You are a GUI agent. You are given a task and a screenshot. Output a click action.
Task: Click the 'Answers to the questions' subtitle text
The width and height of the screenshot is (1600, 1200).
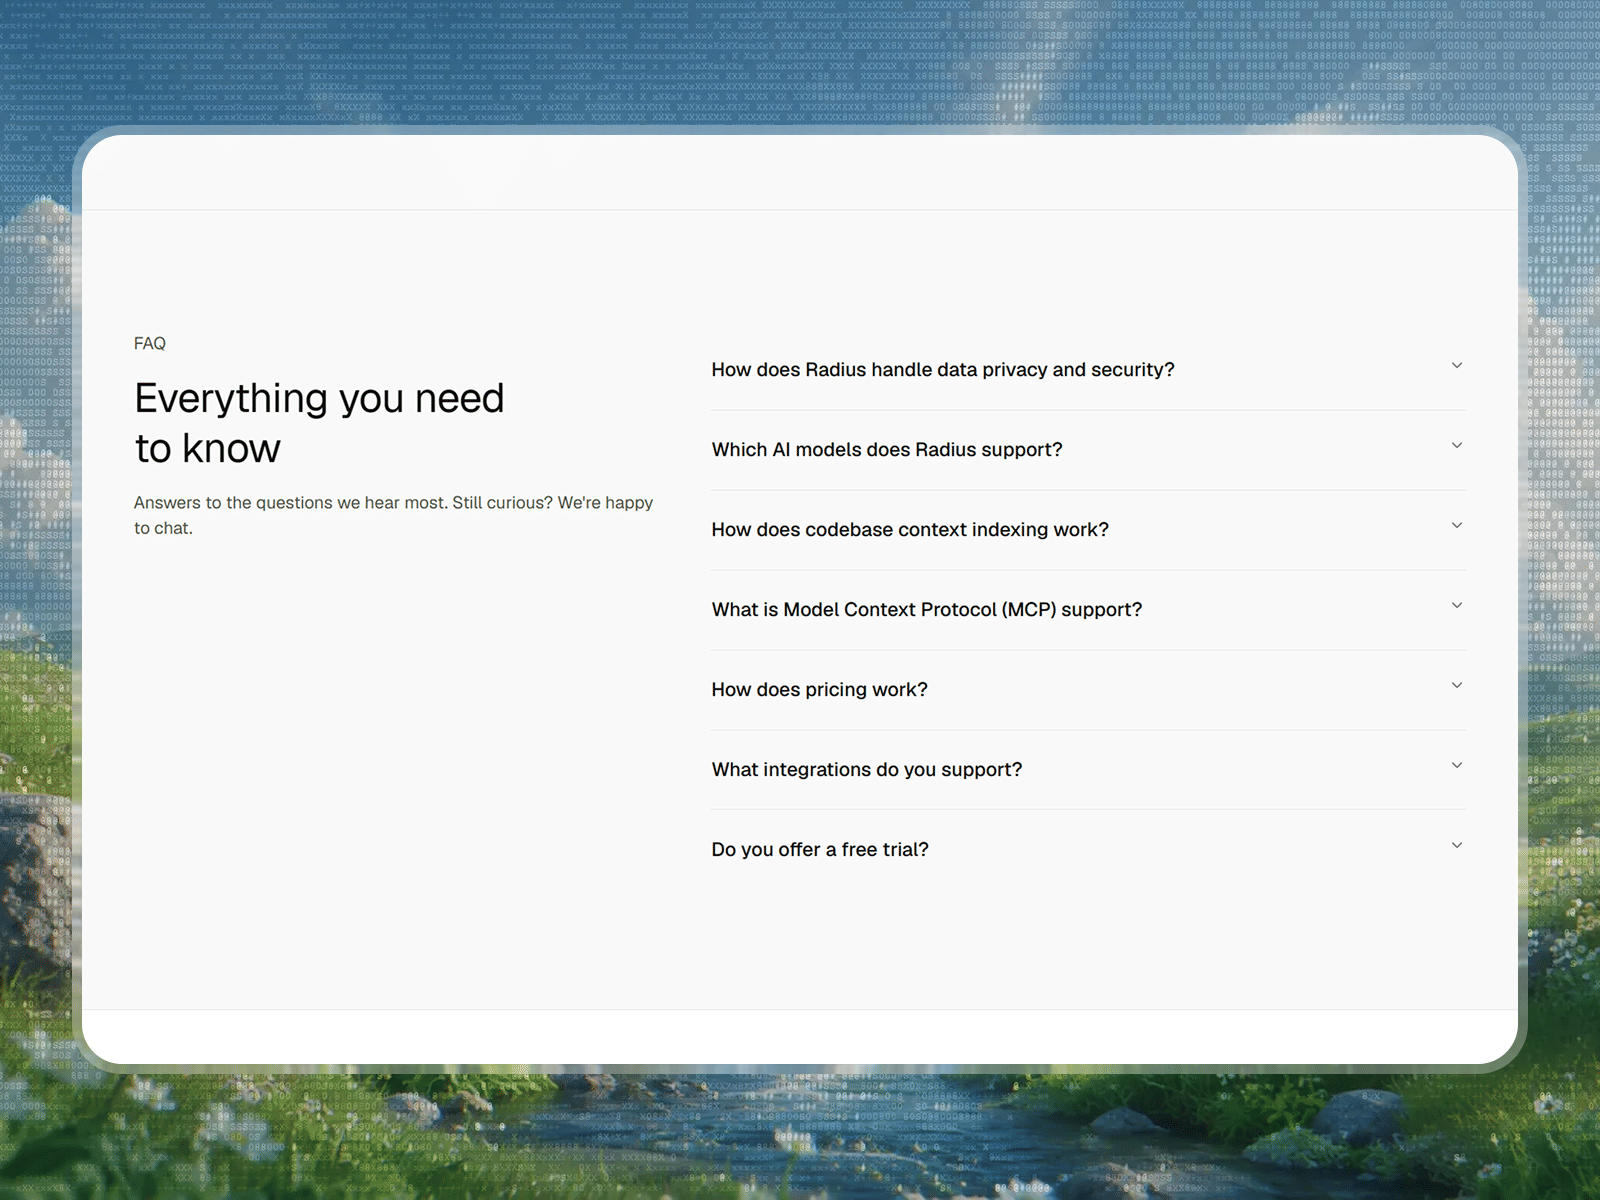pyautogui.click(x=394, y=515)
